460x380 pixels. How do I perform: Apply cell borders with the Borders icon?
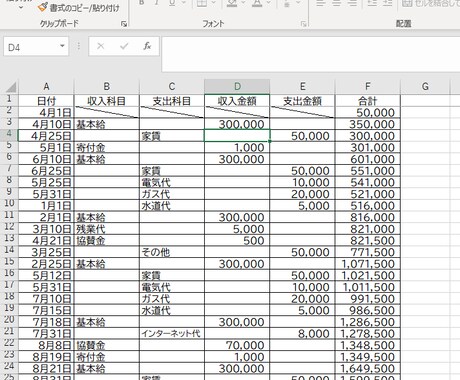[x=202, y=3]
